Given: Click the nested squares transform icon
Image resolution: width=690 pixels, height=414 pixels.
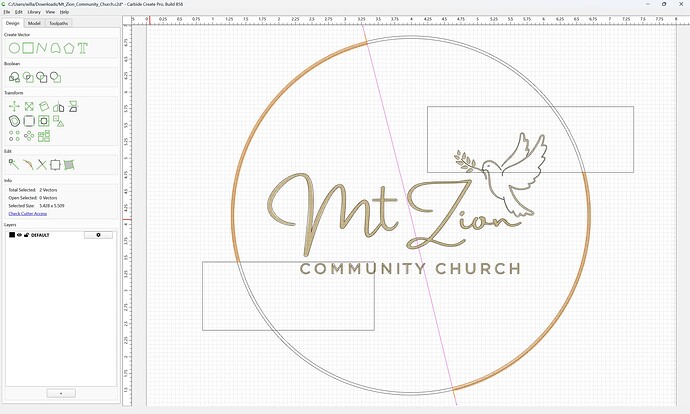Looking at the screenshot, I should point(44,121).
